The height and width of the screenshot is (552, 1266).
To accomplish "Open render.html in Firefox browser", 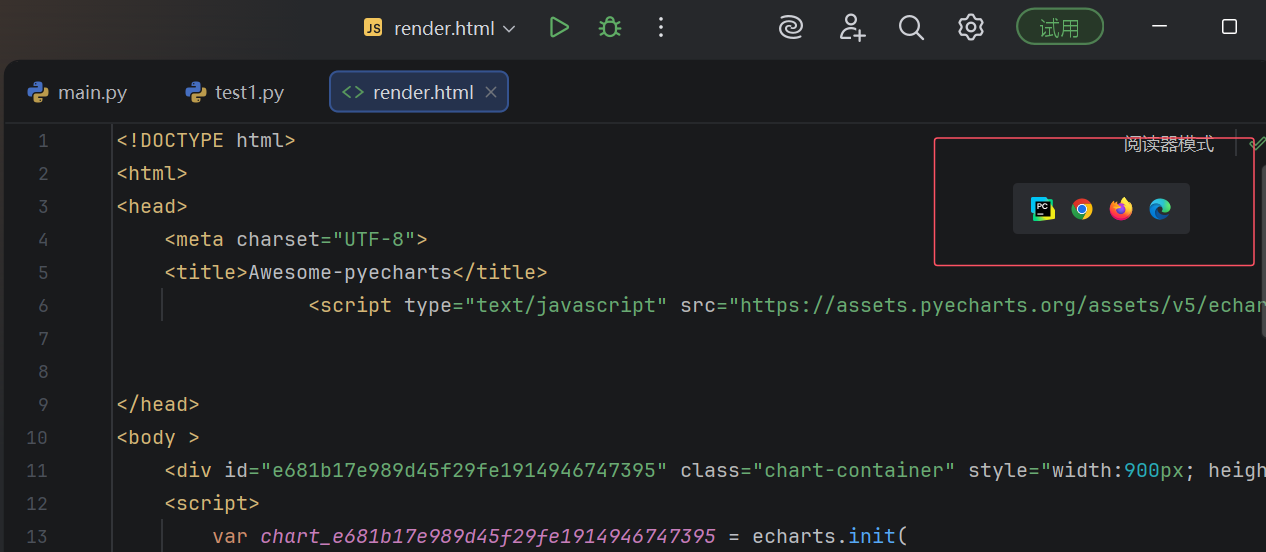I will (1121, 209).
